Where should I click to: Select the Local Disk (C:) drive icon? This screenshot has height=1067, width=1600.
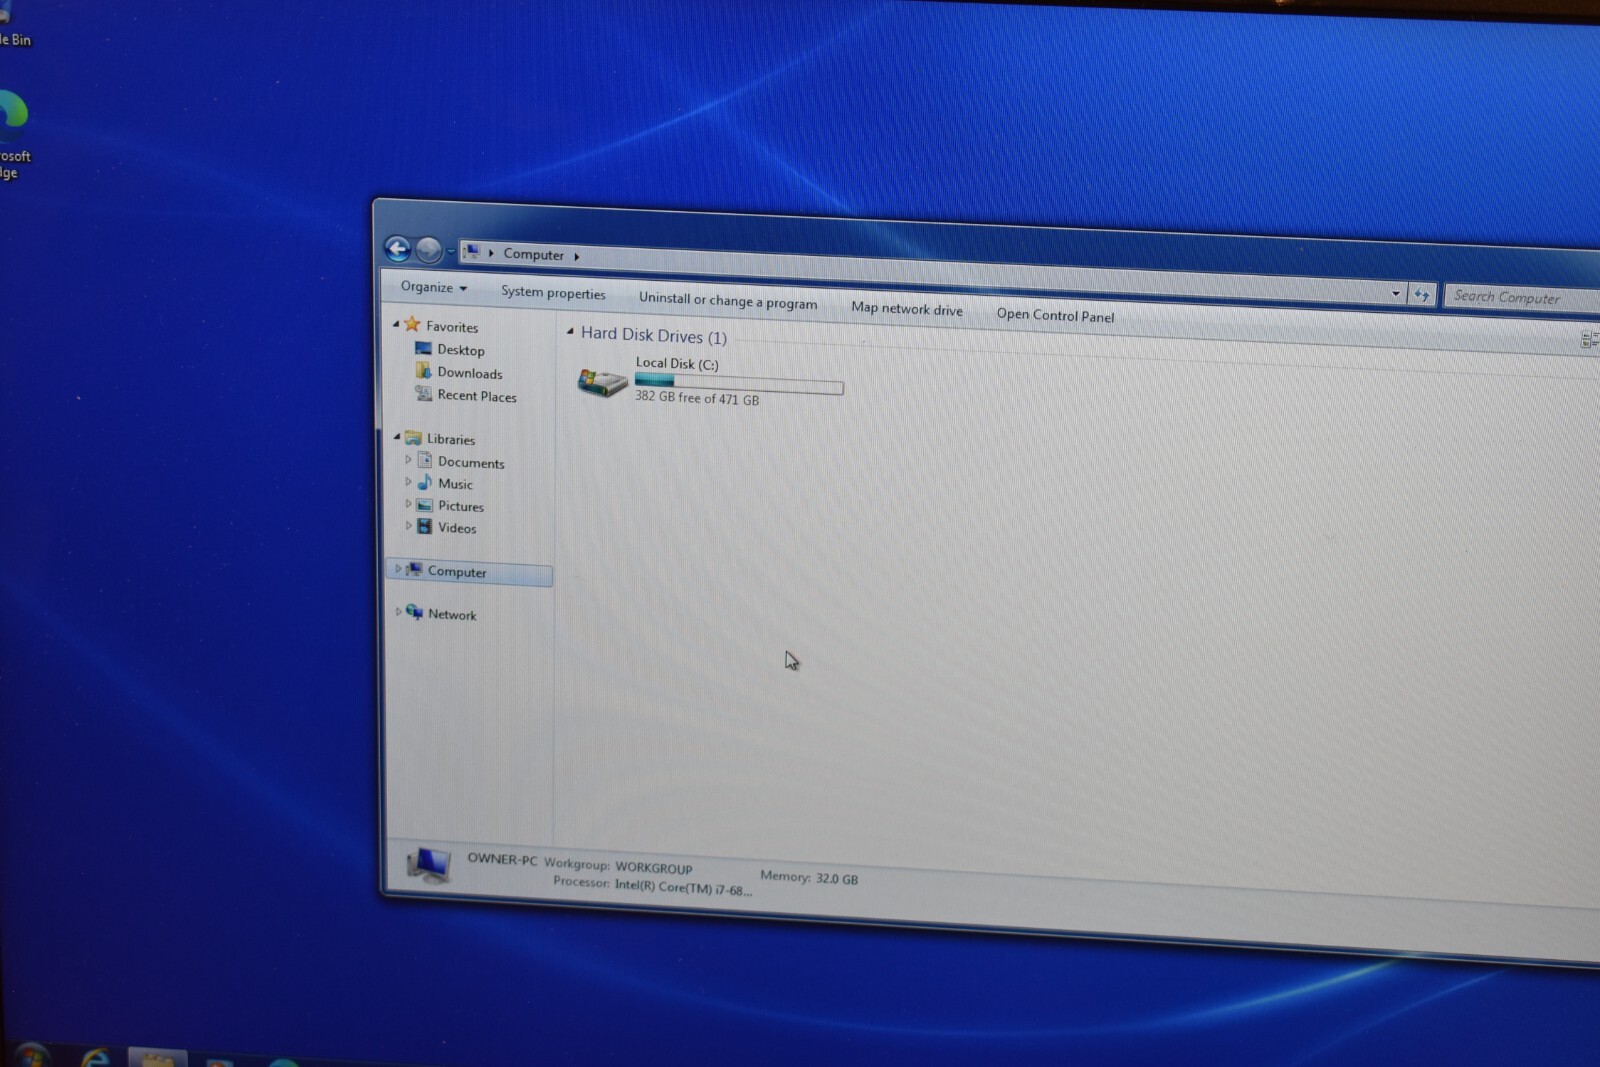(x=602, y=382)
